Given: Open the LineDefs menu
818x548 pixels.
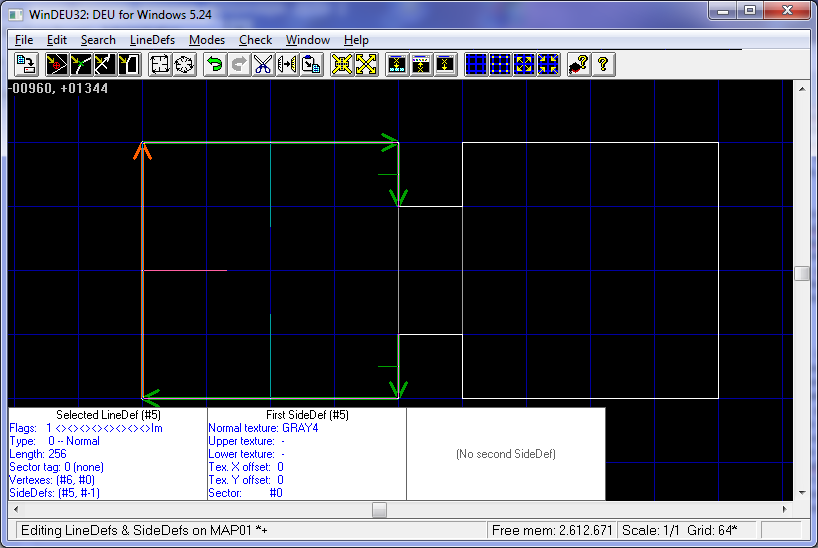Looking at the screenshot, I should pyautogui.click(x=152, y=40).
